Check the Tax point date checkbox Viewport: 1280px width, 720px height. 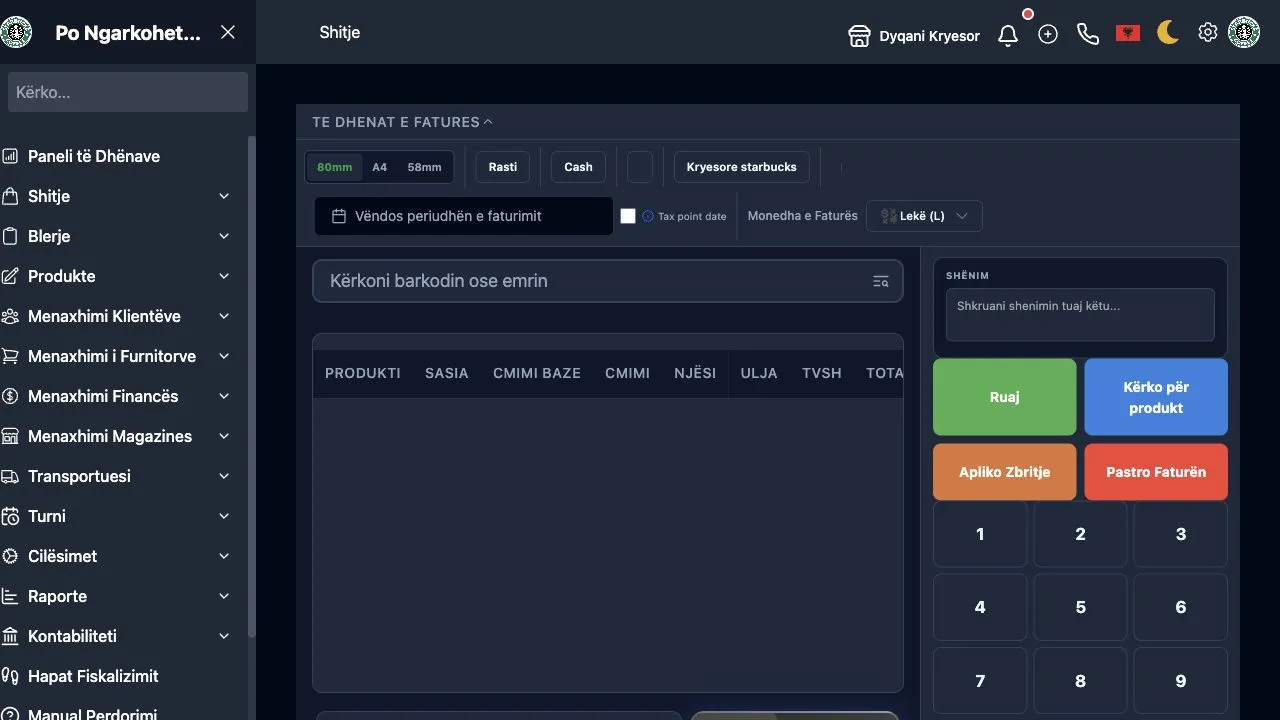coord(628,216)
